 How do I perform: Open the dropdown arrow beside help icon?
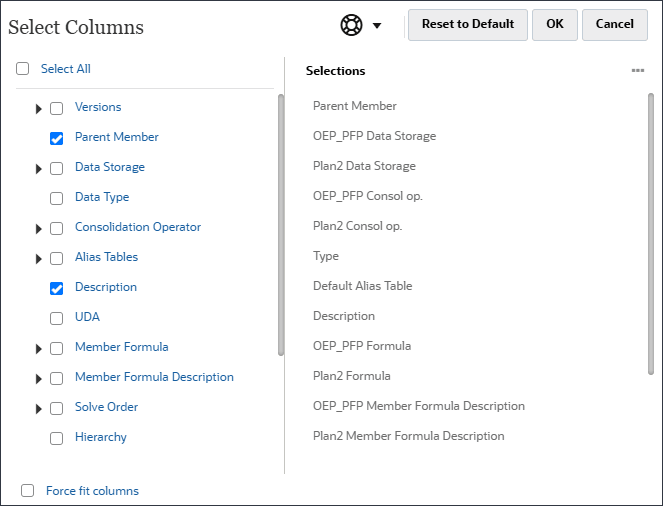(x=377, y=26)
